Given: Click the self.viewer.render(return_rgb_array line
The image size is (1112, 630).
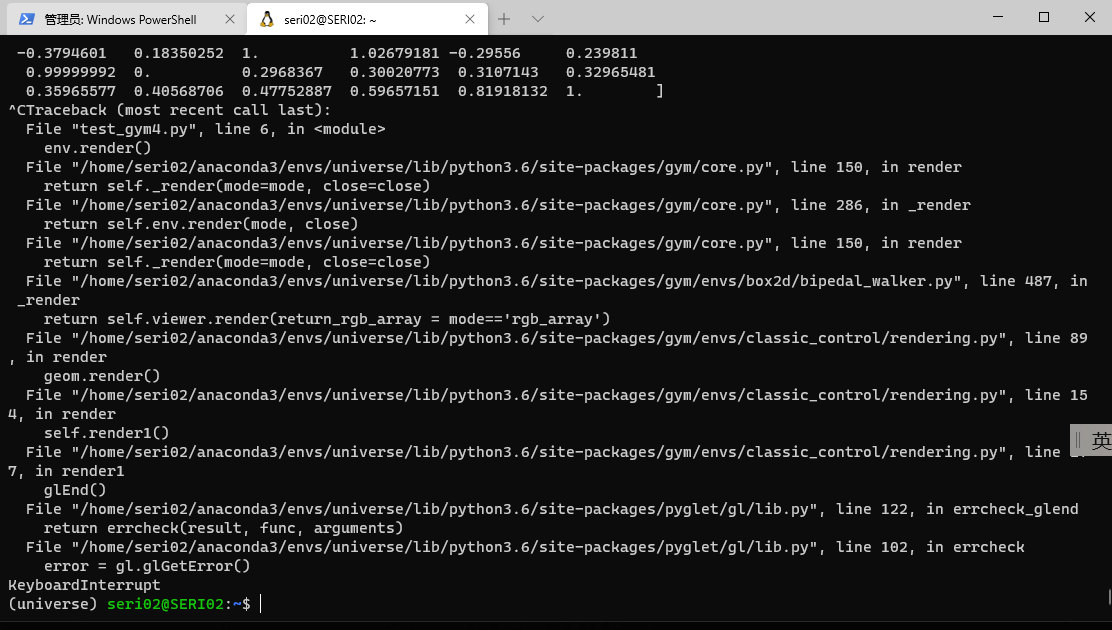Looking at the screenshot, I should click(x=327, y=319).
